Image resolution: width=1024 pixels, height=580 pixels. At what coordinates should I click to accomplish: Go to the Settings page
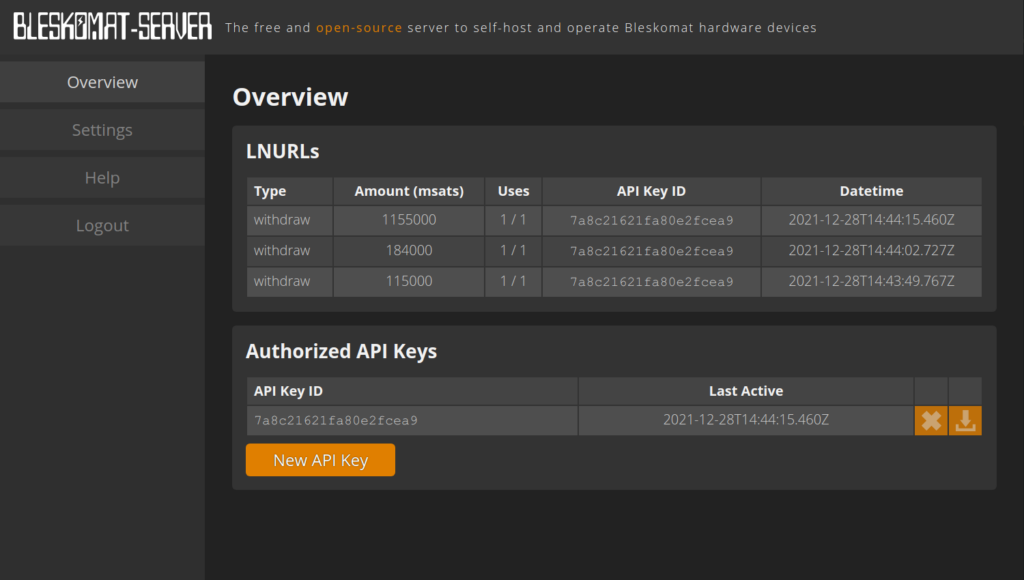[103, 130]
